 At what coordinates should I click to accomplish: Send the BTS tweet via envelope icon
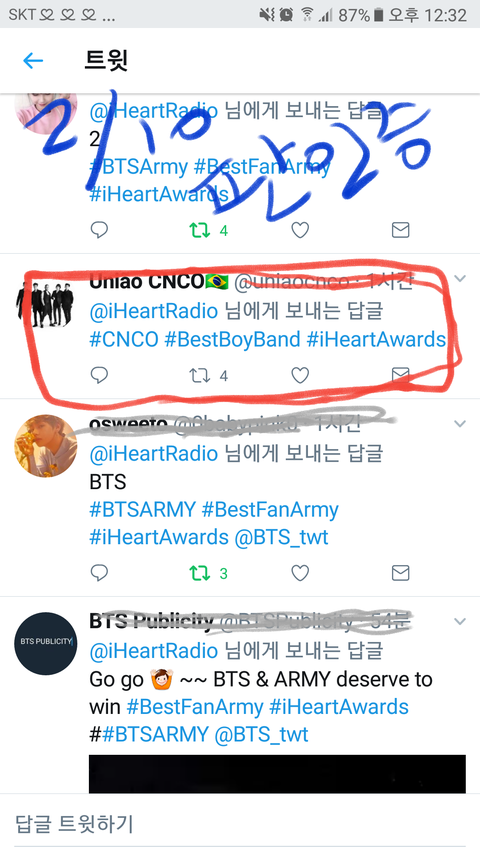401,572
